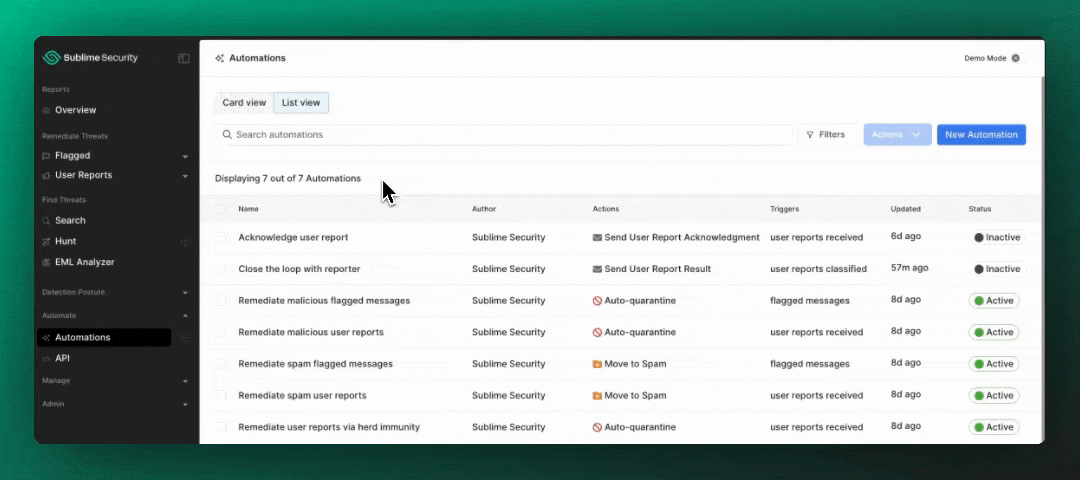Screen dimensions: 1080x480
Task: Click 'user reports classified' trigger text
Action: coord(818,269)
